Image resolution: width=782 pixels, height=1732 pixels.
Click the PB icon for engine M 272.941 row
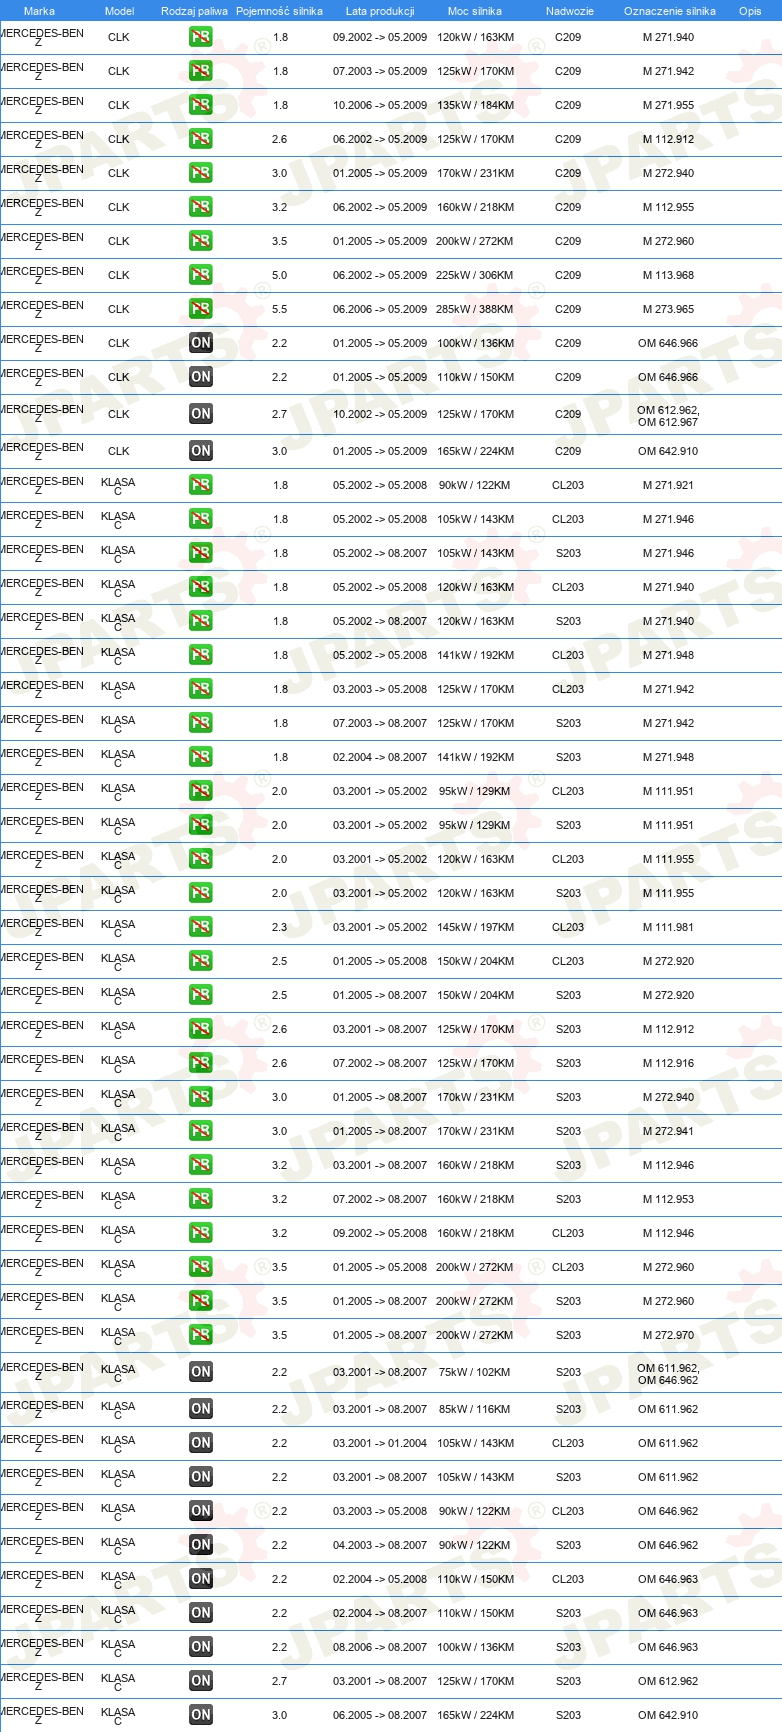pos(201,1131)
